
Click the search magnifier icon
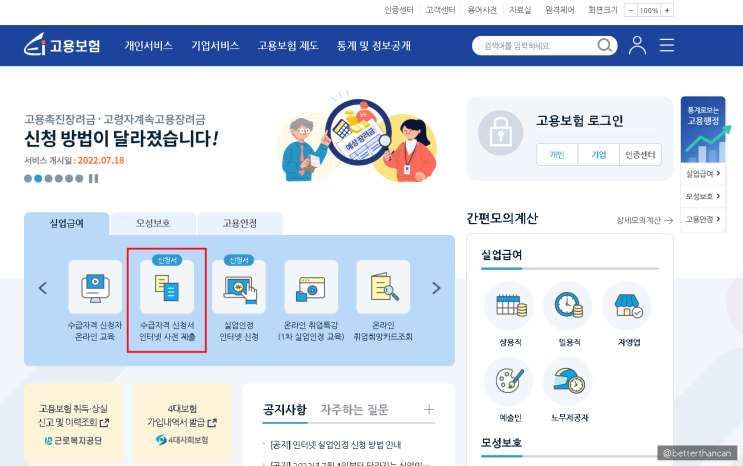(604, 46)
